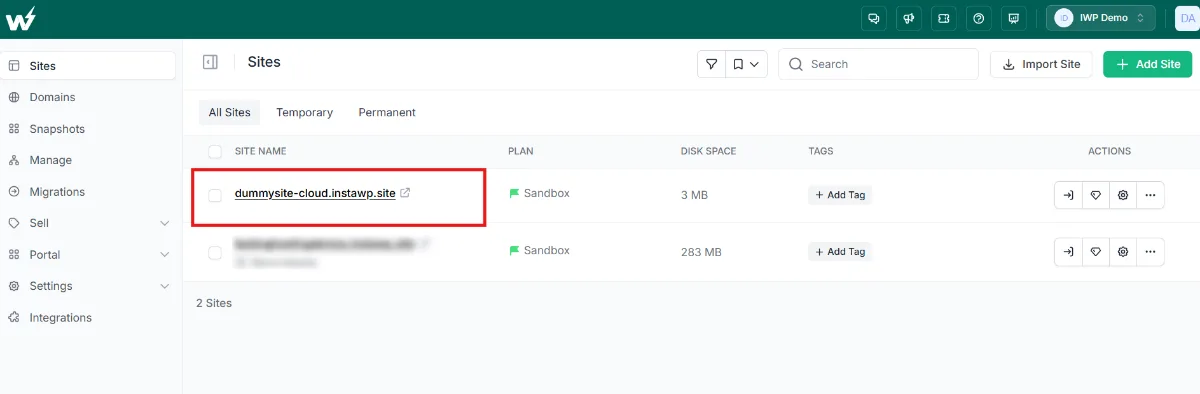Add a tag to dummysite-cloud row
Viewport: 1200px width, 394px height.
point(840,195)
